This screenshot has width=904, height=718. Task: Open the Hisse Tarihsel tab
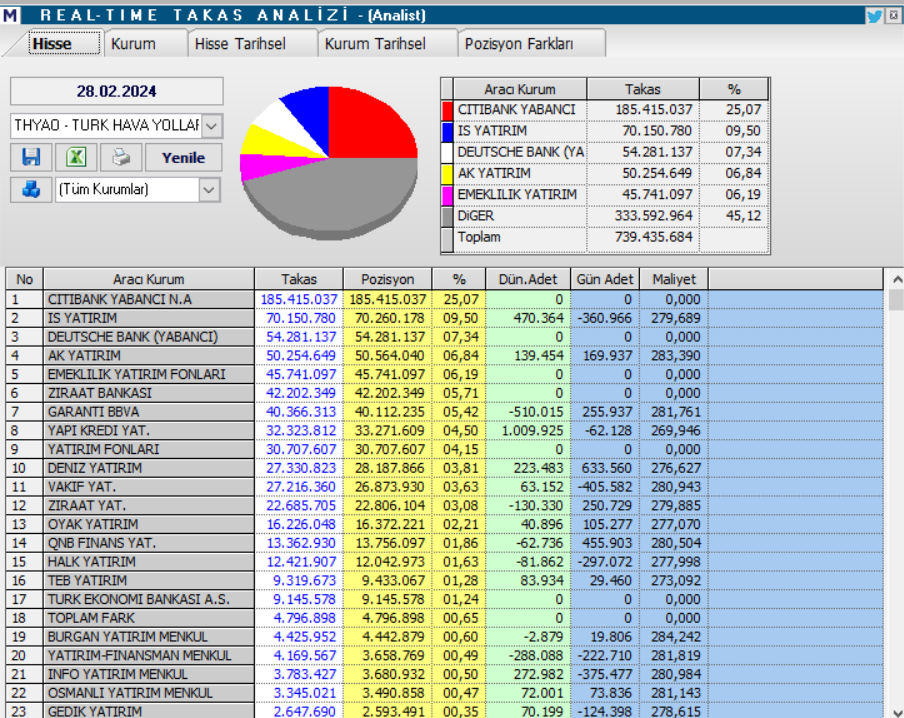(x=240, y=44)
